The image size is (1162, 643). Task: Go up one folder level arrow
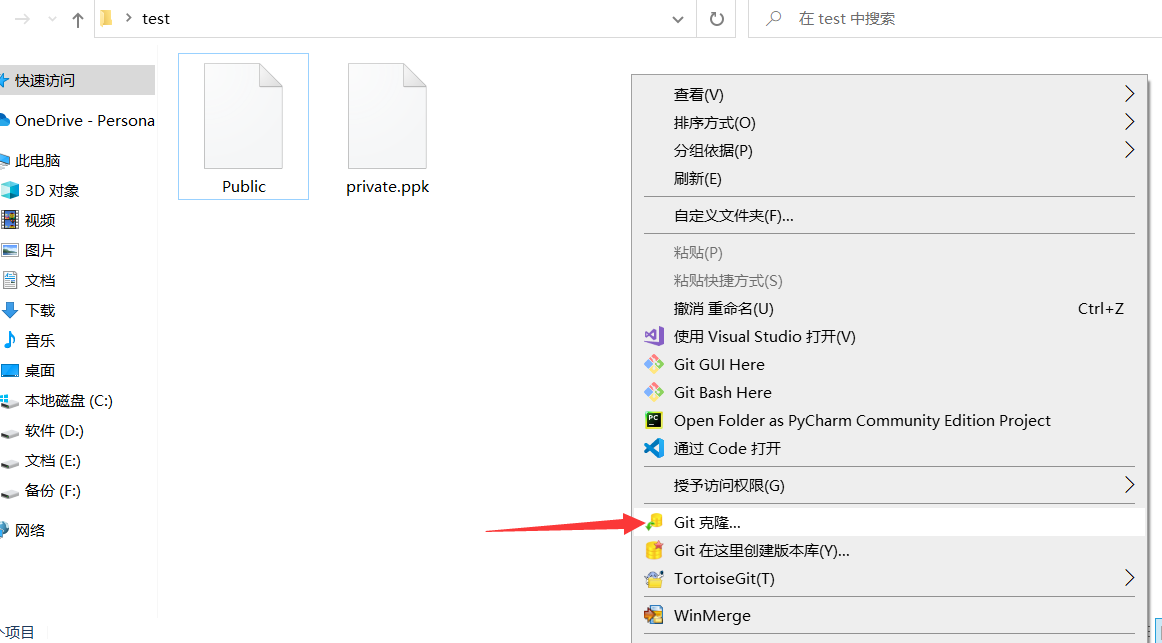coord(78,19)
